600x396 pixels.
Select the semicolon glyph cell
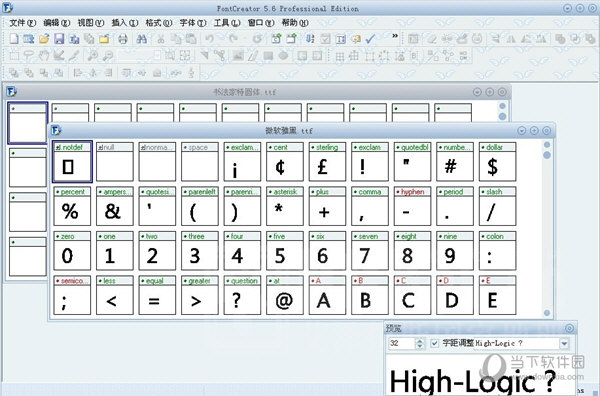pyautogui.click(x=72, y=295)
